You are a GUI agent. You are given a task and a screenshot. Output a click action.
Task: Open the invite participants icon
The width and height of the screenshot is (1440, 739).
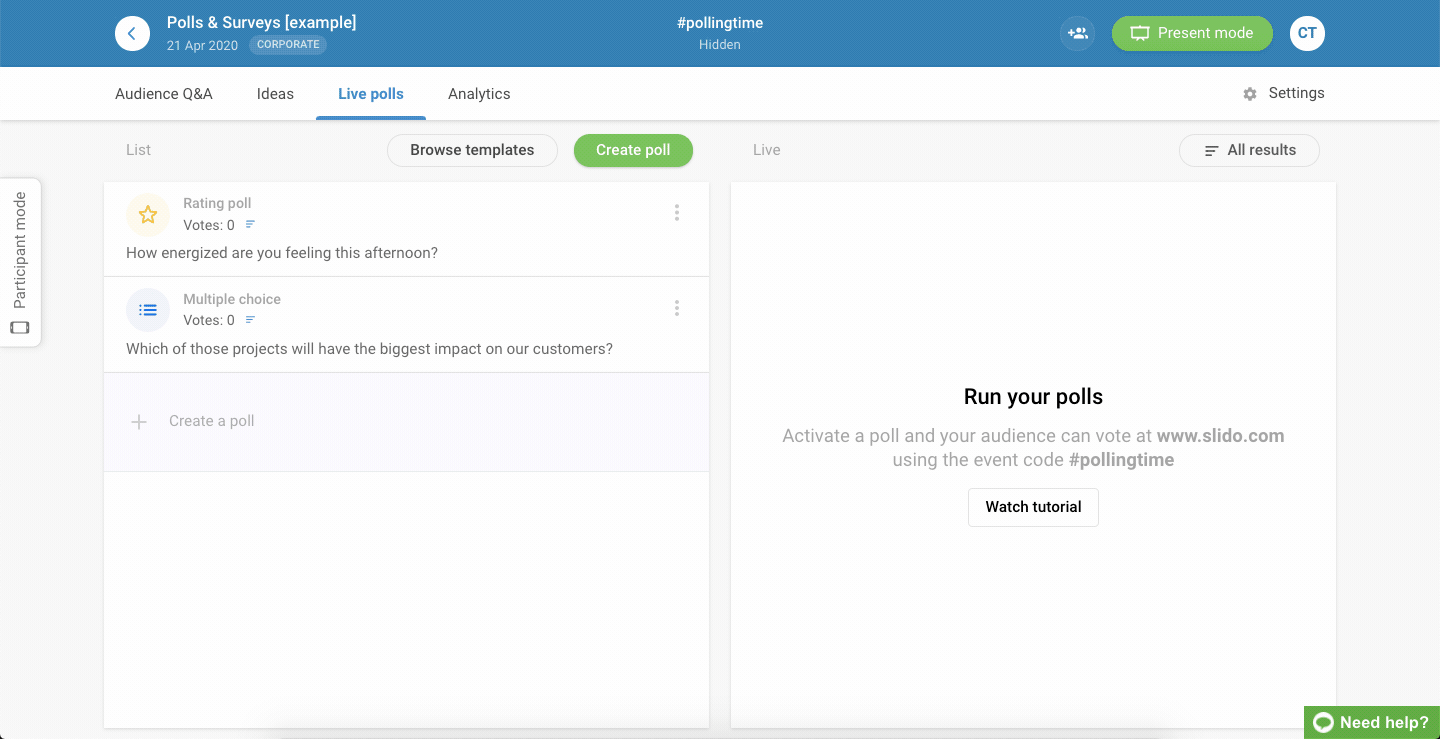coord(1077,33)
